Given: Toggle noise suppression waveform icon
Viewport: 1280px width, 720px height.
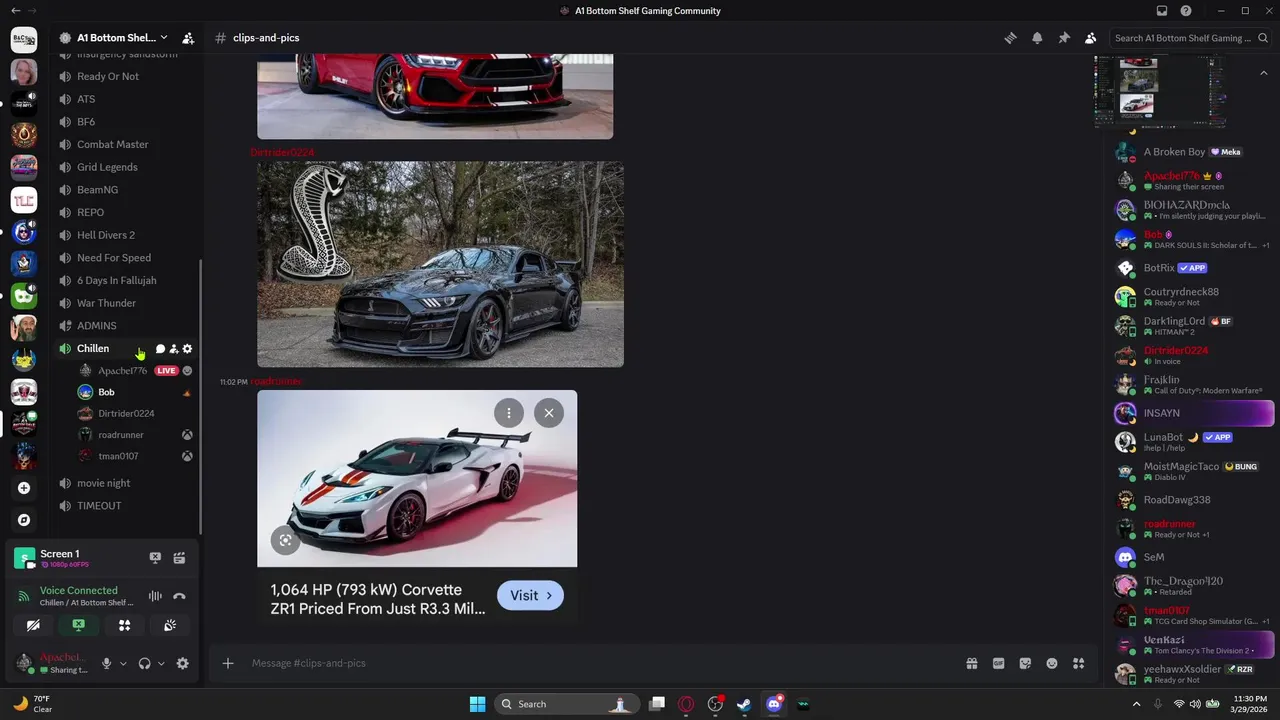Looking at the screenshot, I should click(x=155, y=596).
